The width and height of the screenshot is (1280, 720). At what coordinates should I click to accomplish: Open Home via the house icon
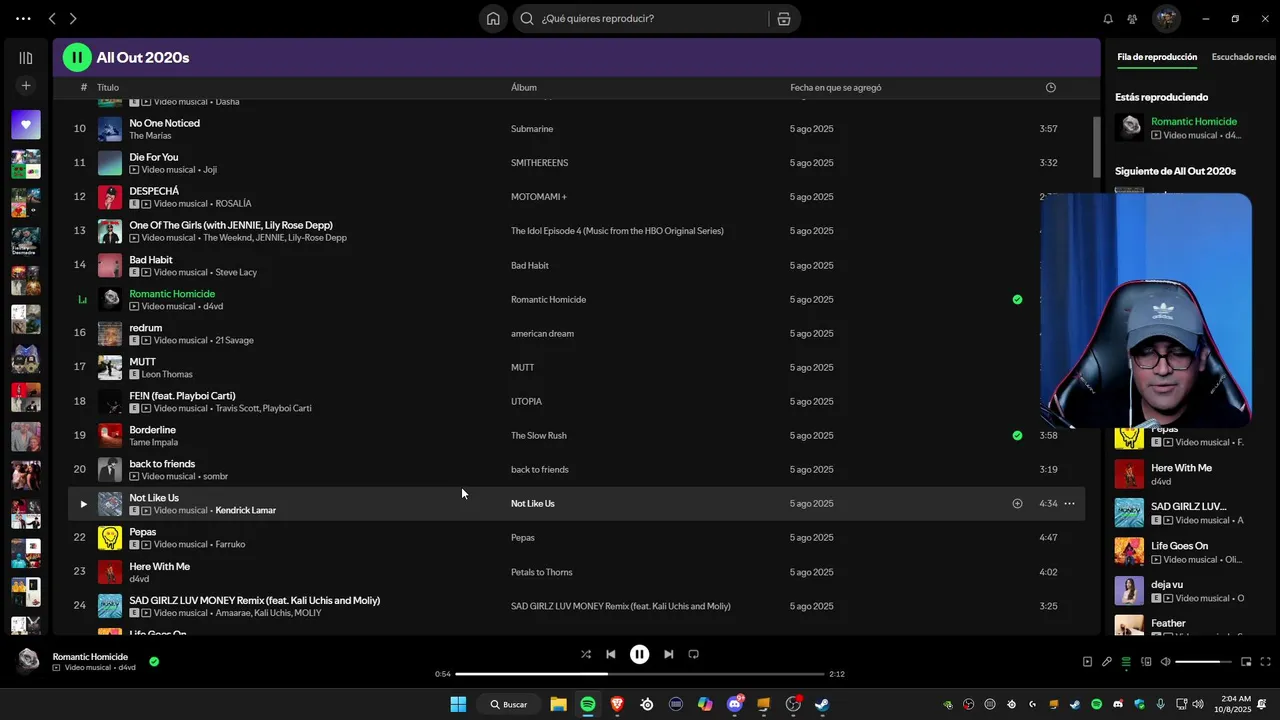[493, 19]
